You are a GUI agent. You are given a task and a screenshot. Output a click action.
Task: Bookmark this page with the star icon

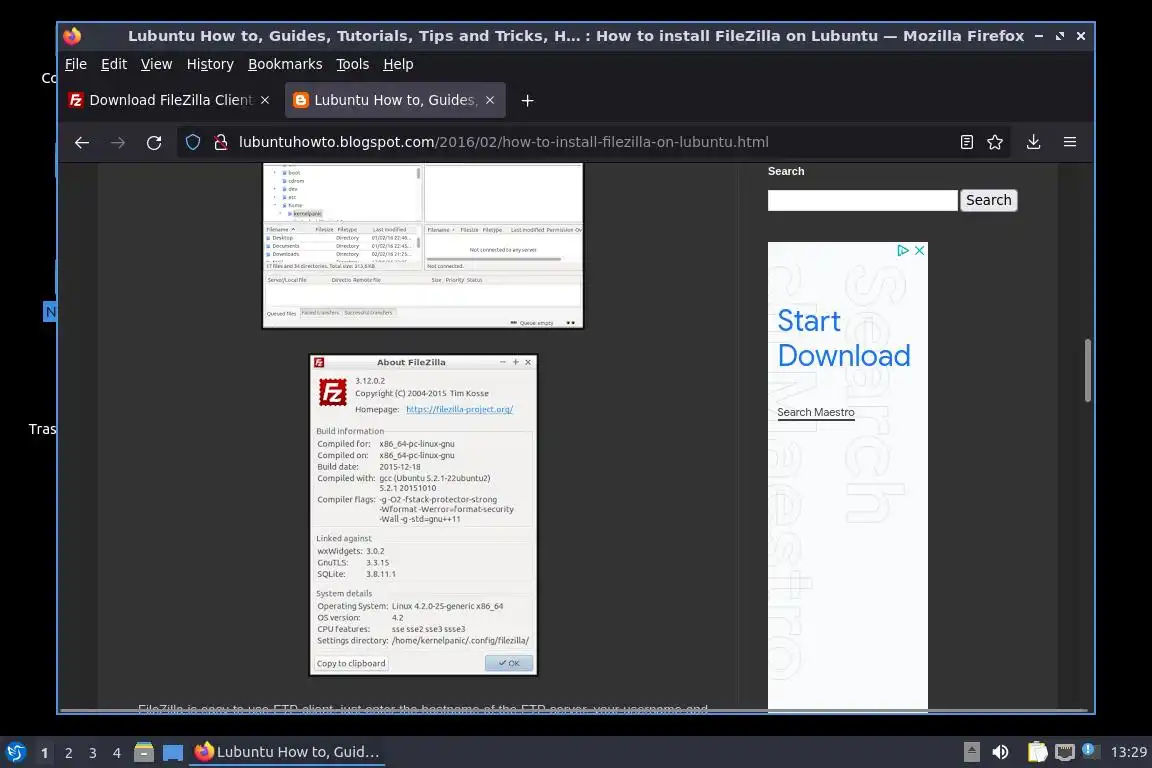point(995,143)
